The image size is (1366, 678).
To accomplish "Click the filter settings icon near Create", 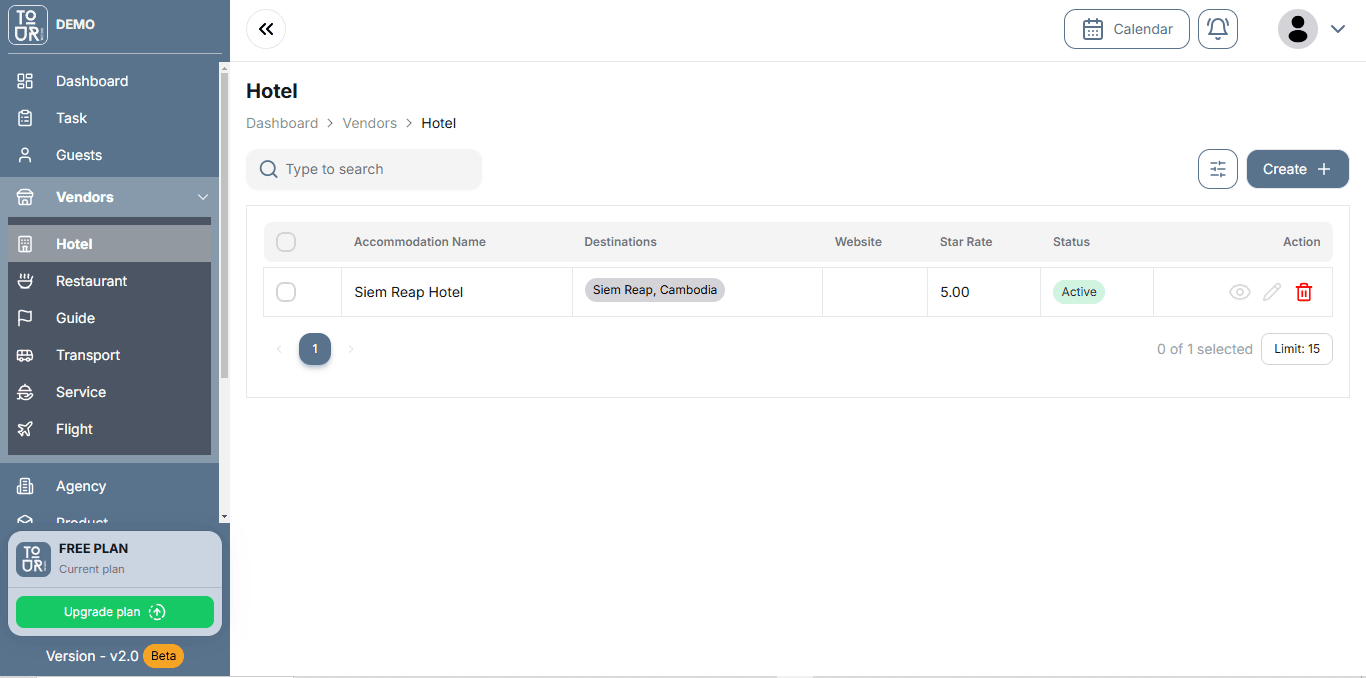I will [1217, 169].
